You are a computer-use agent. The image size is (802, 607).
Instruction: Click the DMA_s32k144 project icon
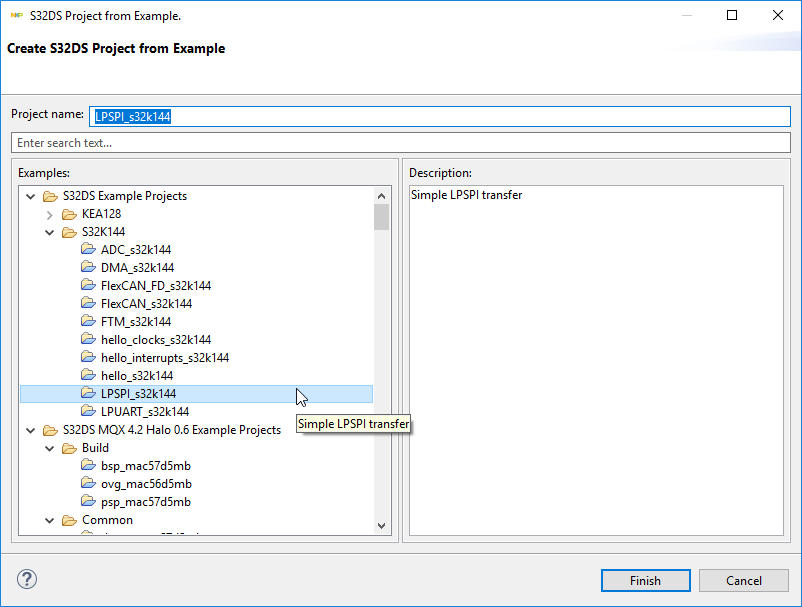[x=88, y=267]
